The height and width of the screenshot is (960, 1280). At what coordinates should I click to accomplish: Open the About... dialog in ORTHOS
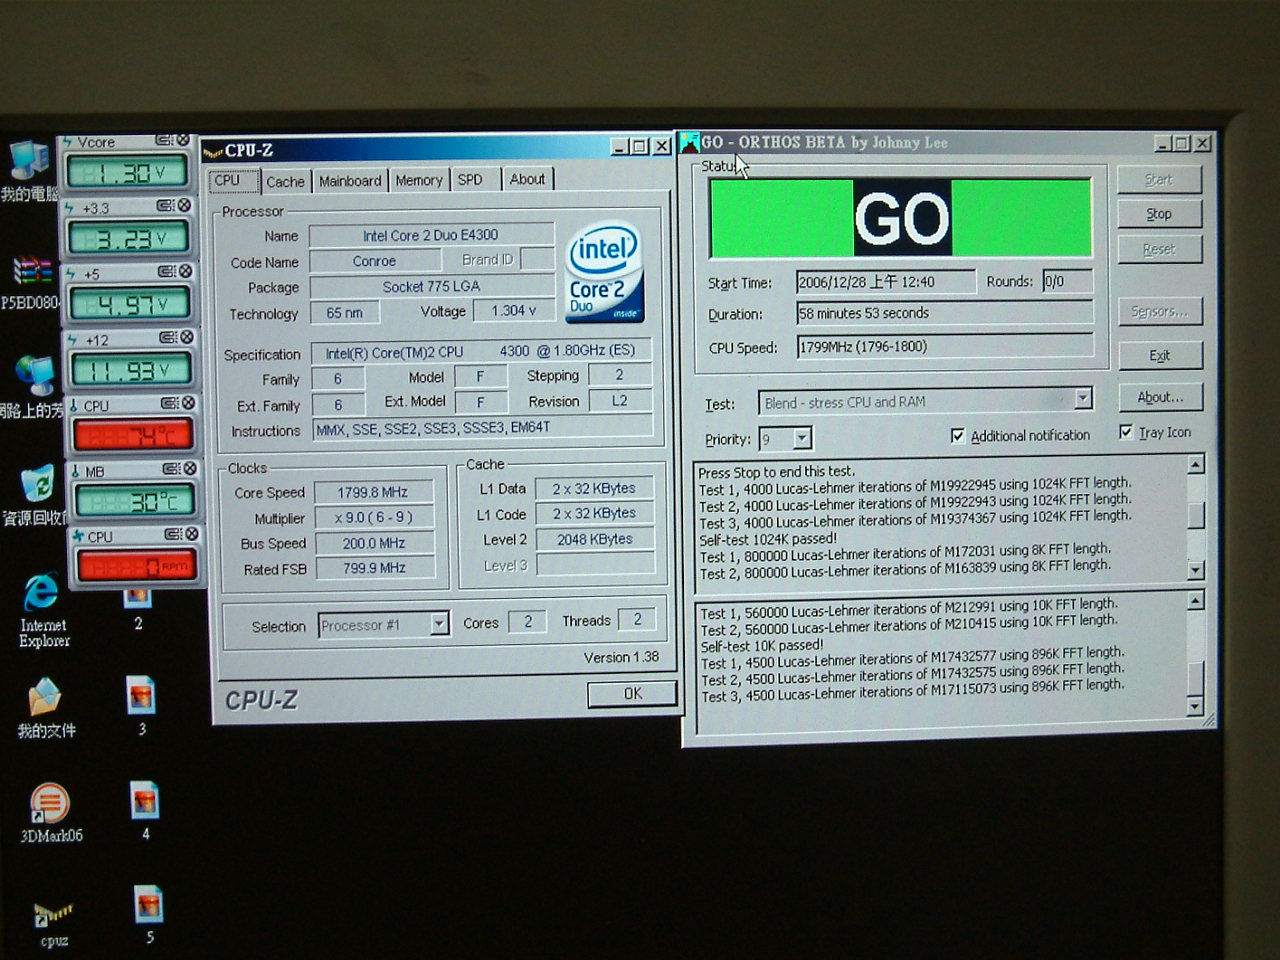point(1160,397)
